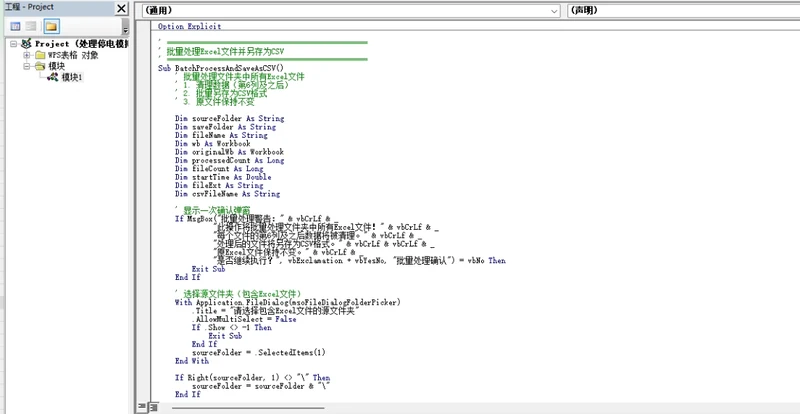Click the View Object icon in Project panel
The width and height of the screenshot is (800, 414).
pyautogui.click(x=31, y=26)
